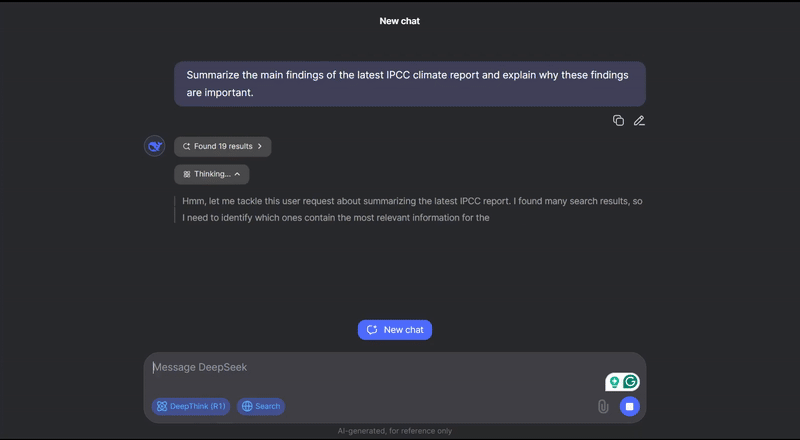Focus the Message DeepSeek input field
This screenshot has height=440, width=800.
tap(370, 367)
